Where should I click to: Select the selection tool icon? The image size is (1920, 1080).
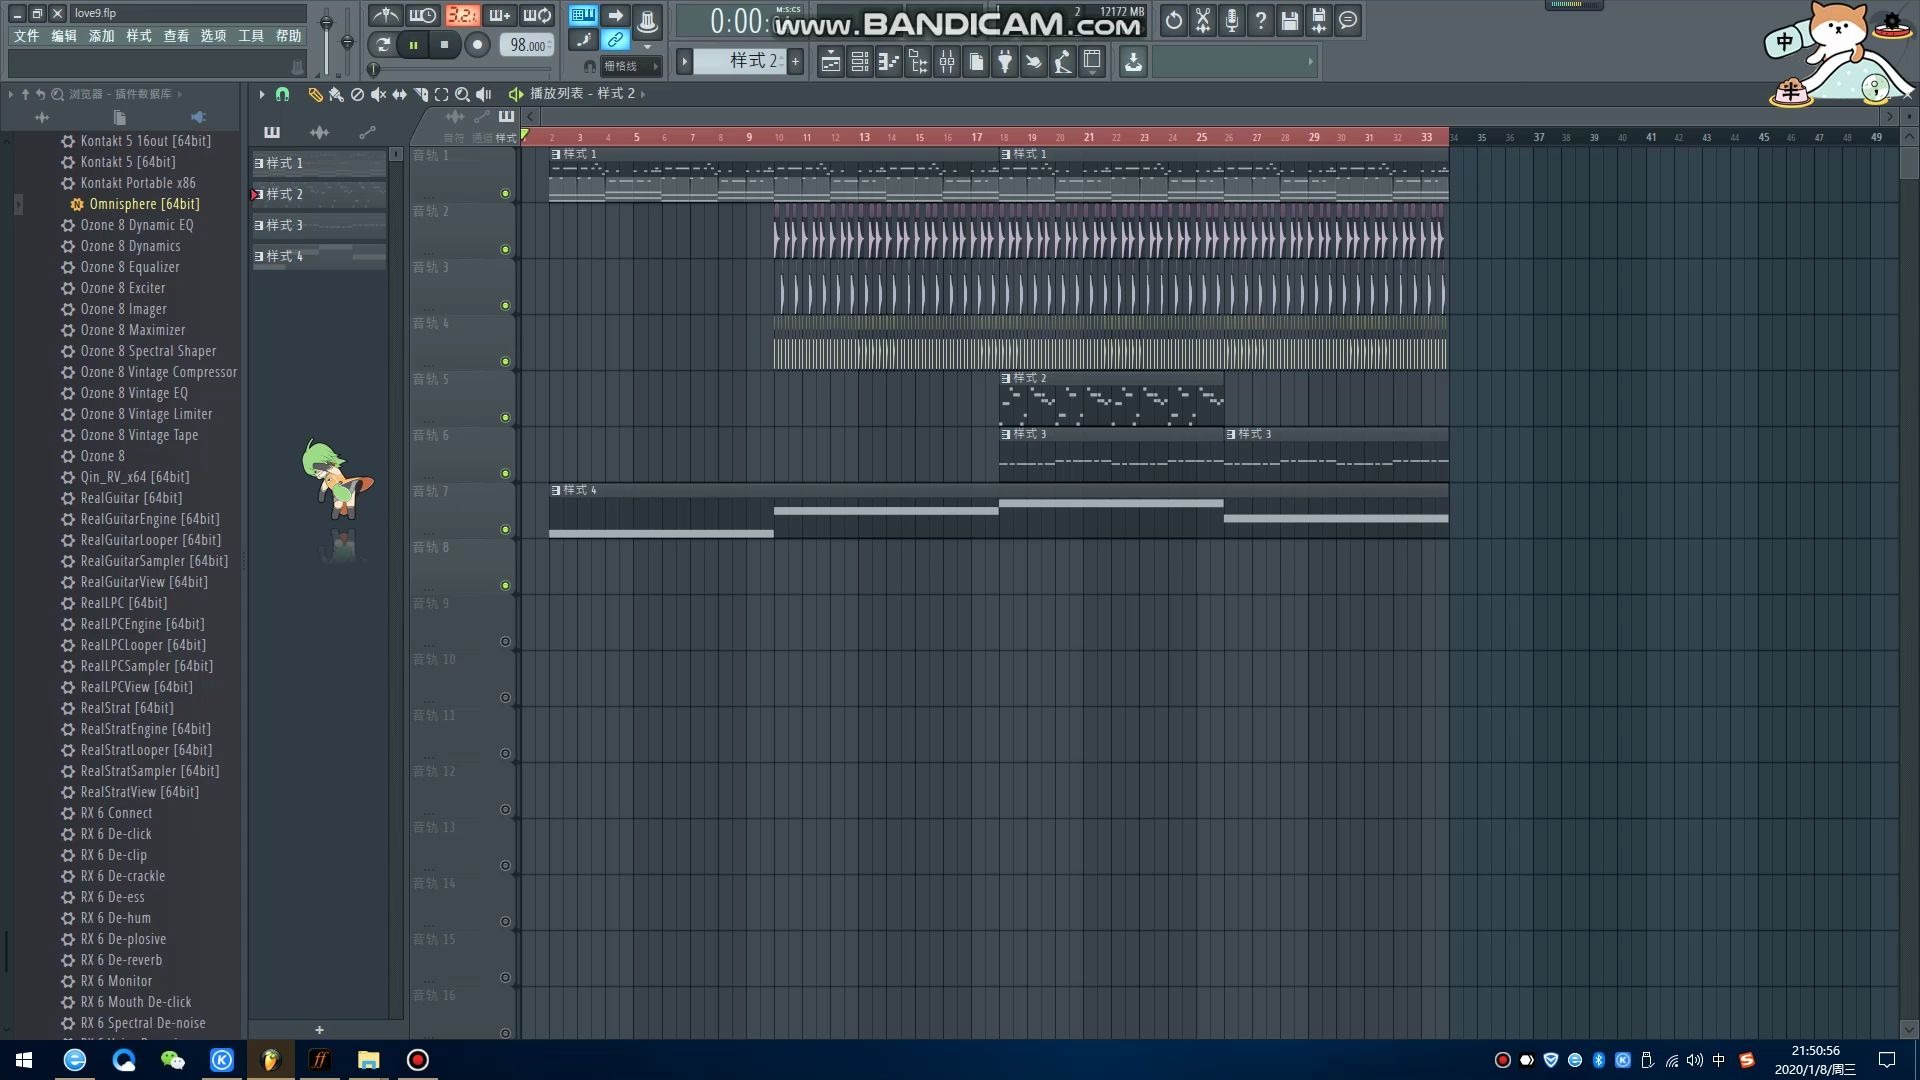tap(442, 94)
